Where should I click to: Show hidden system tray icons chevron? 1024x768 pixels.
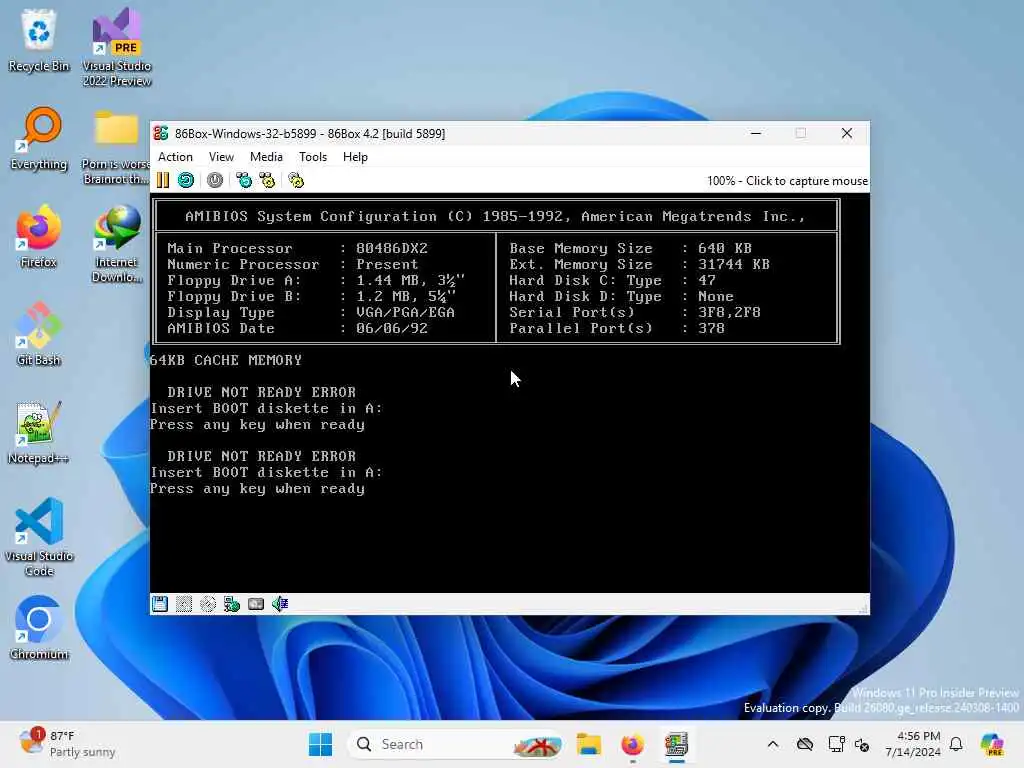[773, 744]
